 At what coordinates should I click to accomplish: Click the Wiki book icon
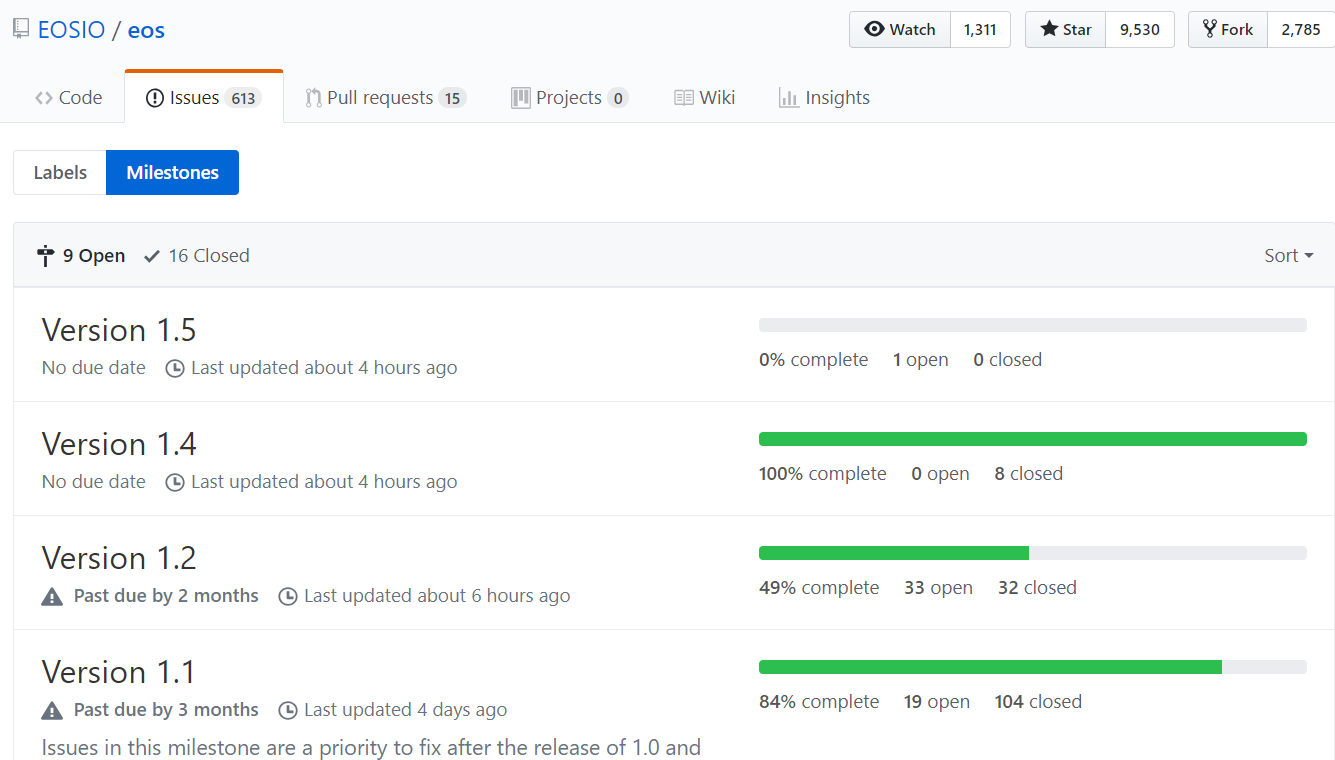(684, 98)
